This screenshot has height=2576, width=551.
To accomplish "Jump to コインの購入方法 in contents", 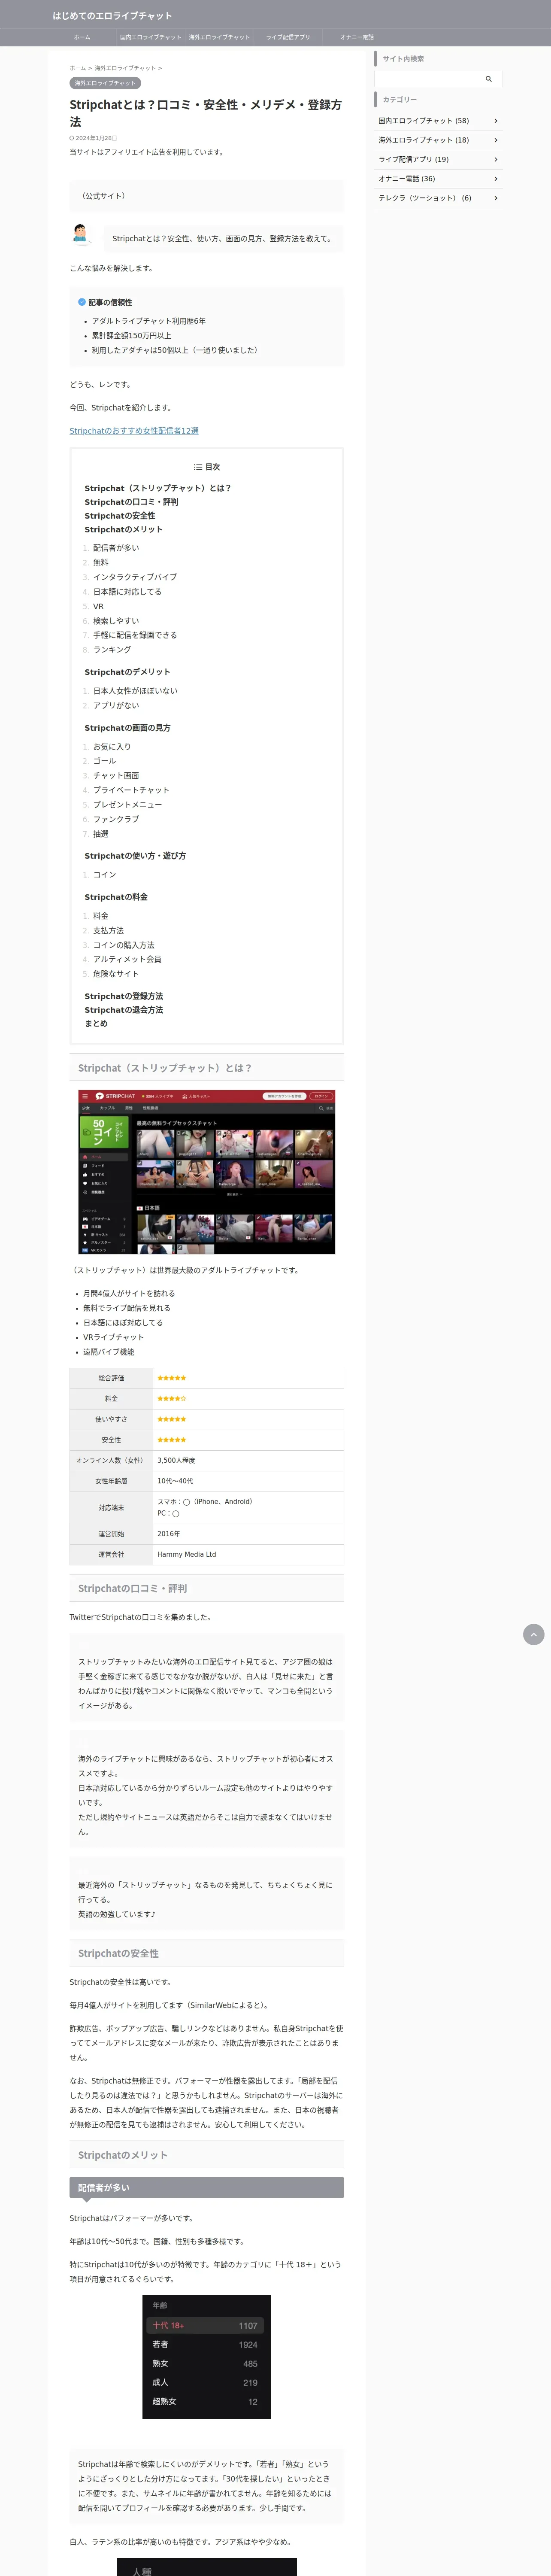I will [x=124, y=945].
